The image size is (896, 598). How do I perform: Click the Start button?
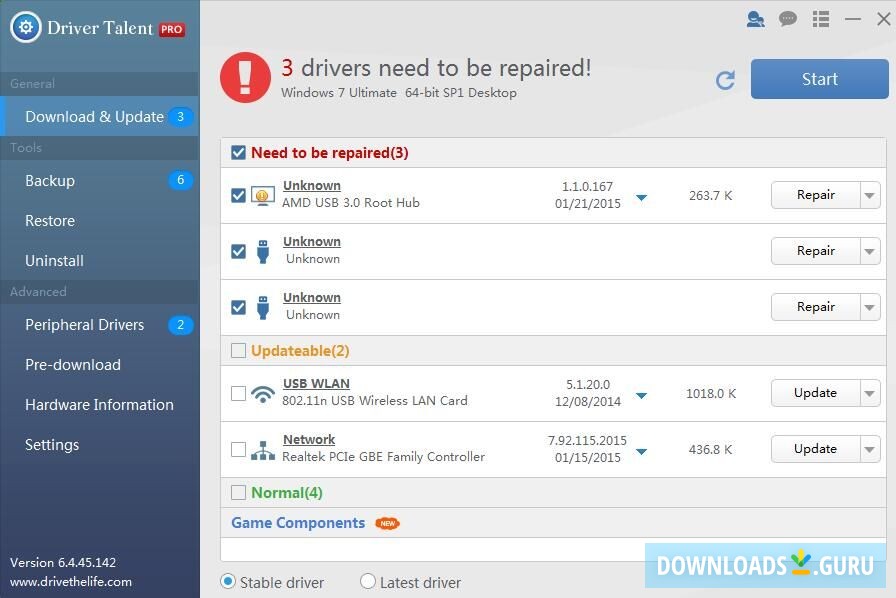(x=819, y=79)
